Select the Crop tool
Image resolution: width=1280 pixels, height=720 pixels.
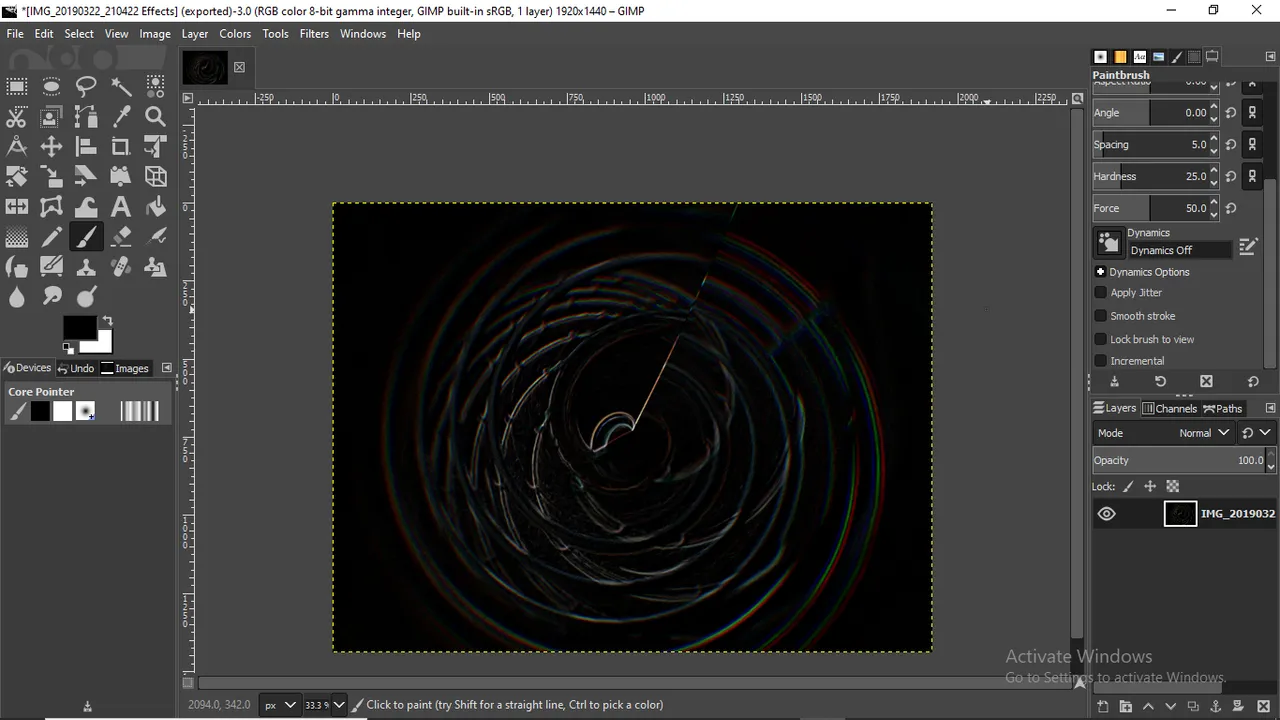pyautogui.click(x=121, y=146)
